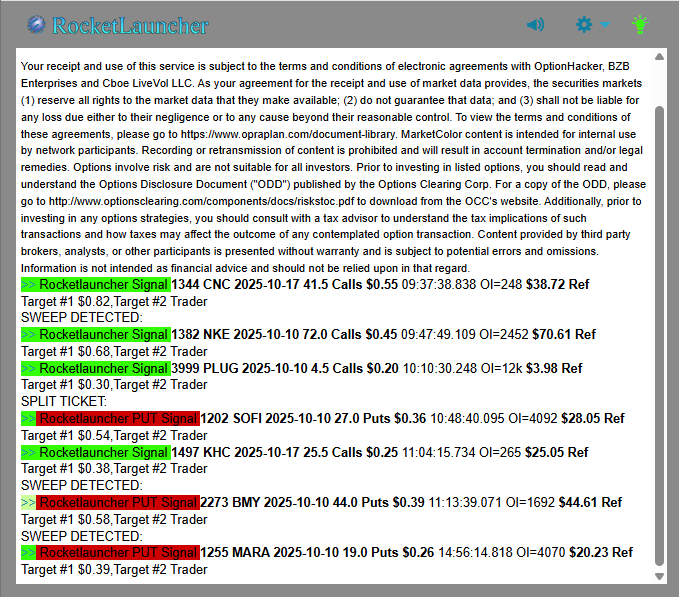Expand the dropdown arrow beside the gear
Image resolution: width=679 pixels, height=597 pixels.
(606, 26)
